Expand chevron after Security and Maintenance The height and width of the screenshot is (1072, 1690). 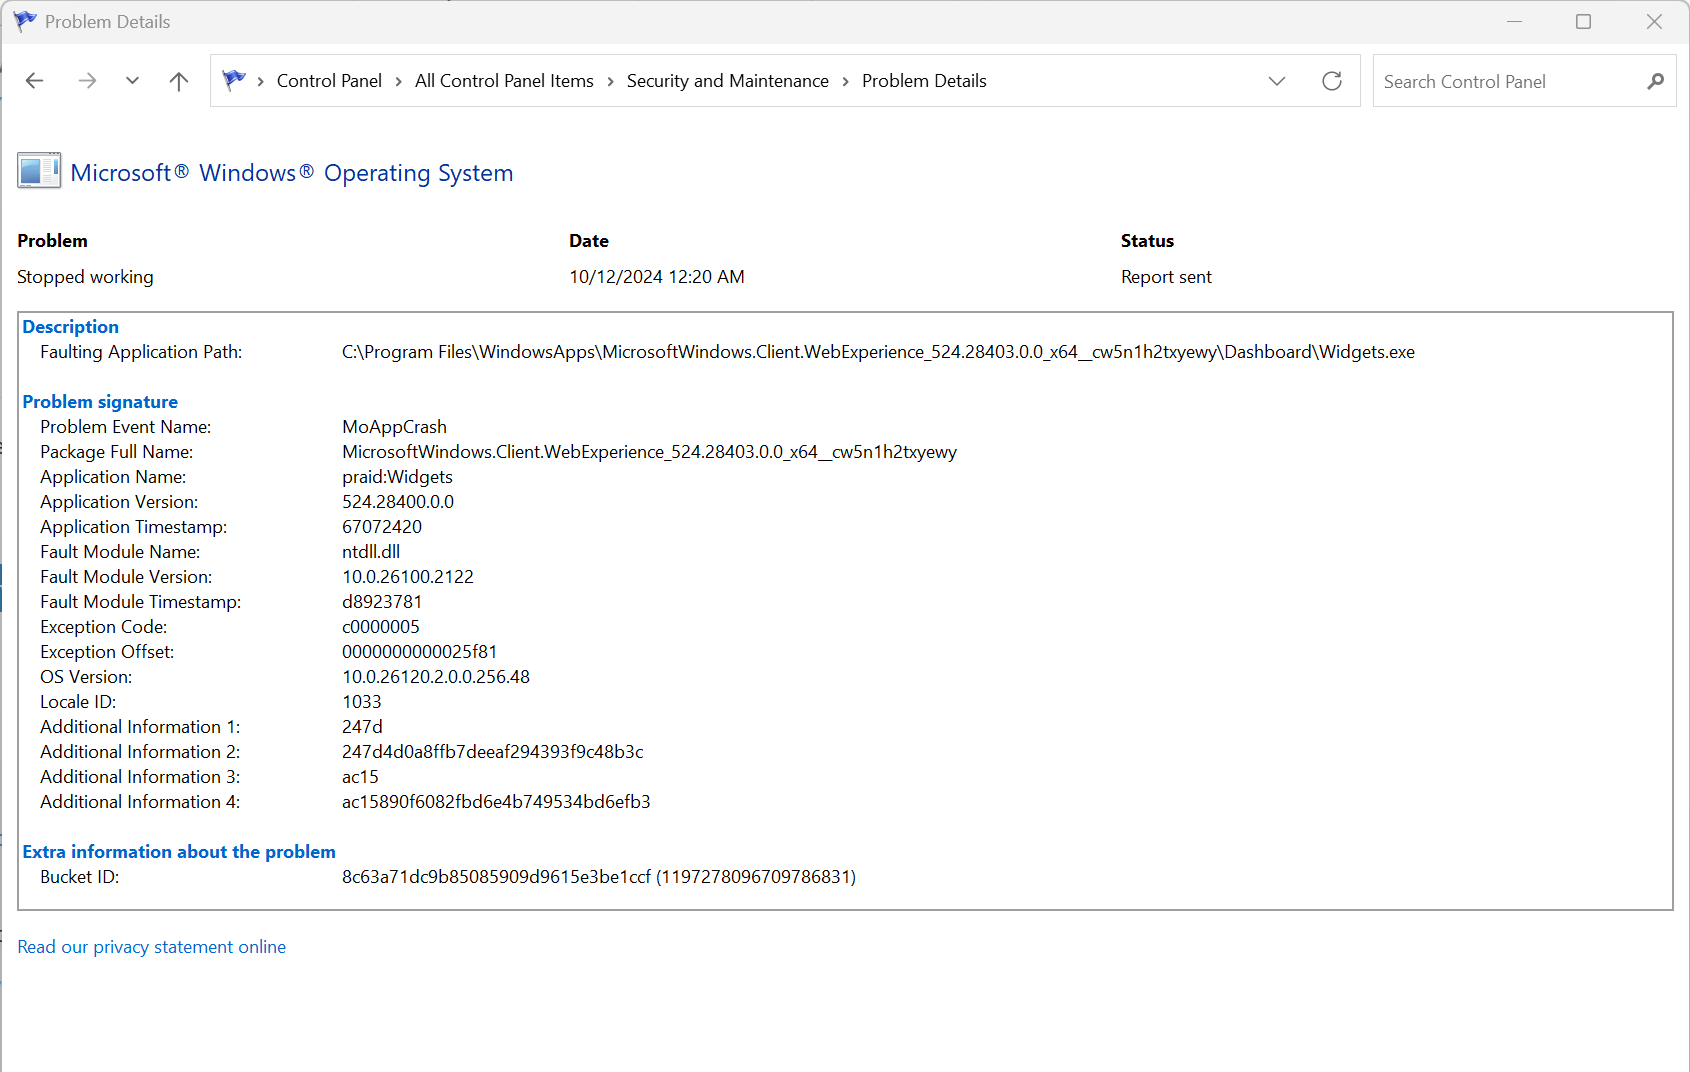pos(845,81)
